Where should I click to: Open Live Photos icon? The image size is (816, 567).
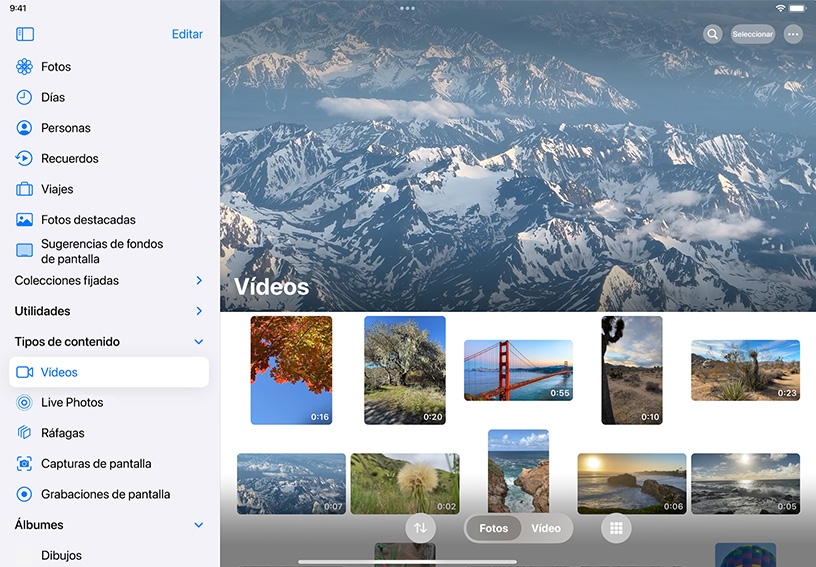coord(24,403)
